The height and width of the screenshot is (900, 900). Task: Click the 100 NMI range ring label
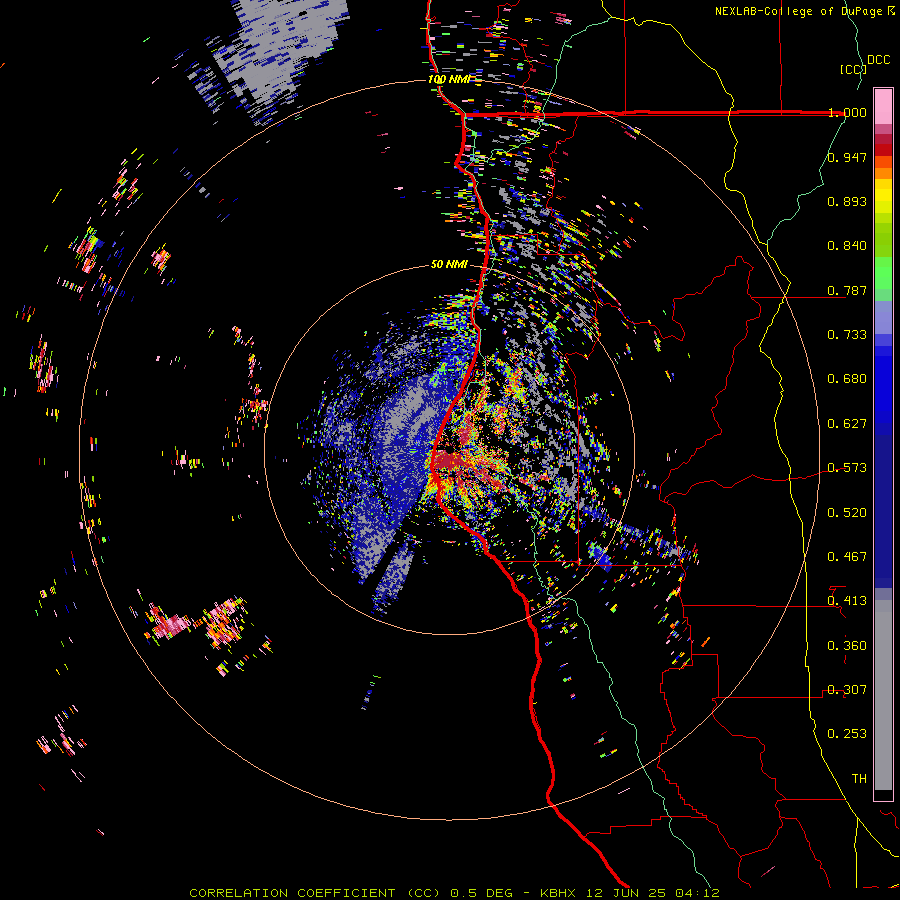[x=449, y=79]
